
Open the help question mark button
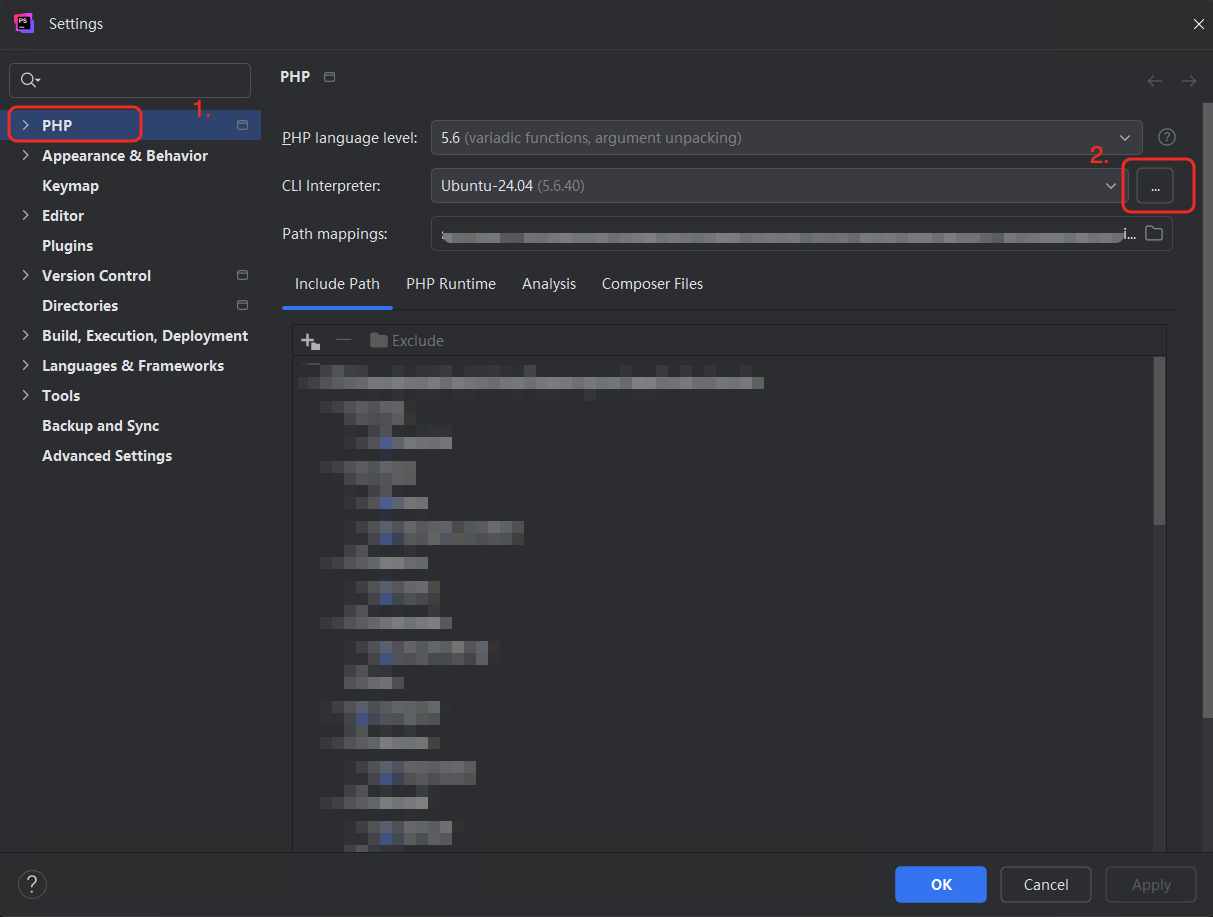(x=32, y=884)
